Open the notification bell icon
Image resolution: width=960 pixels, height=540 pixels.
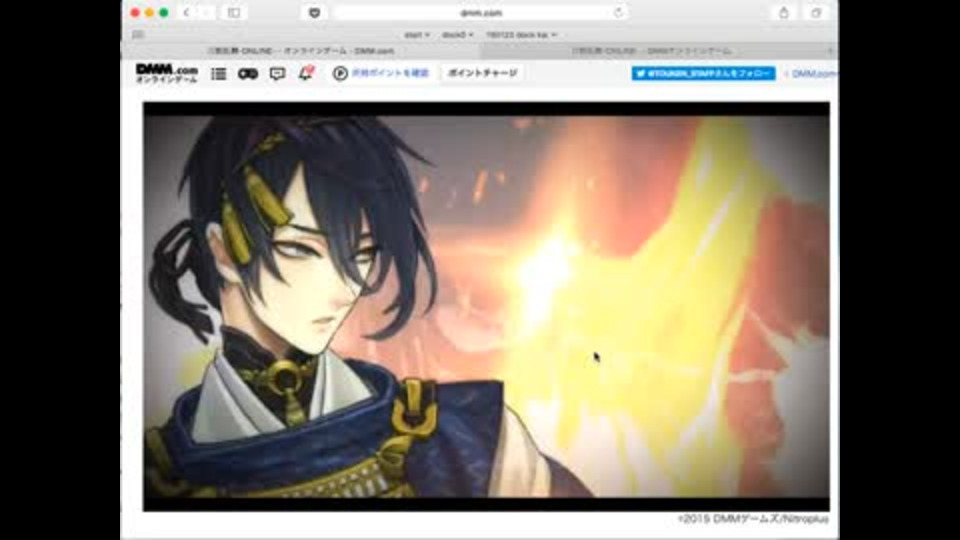pyautogui.click(x=306, y=73)
